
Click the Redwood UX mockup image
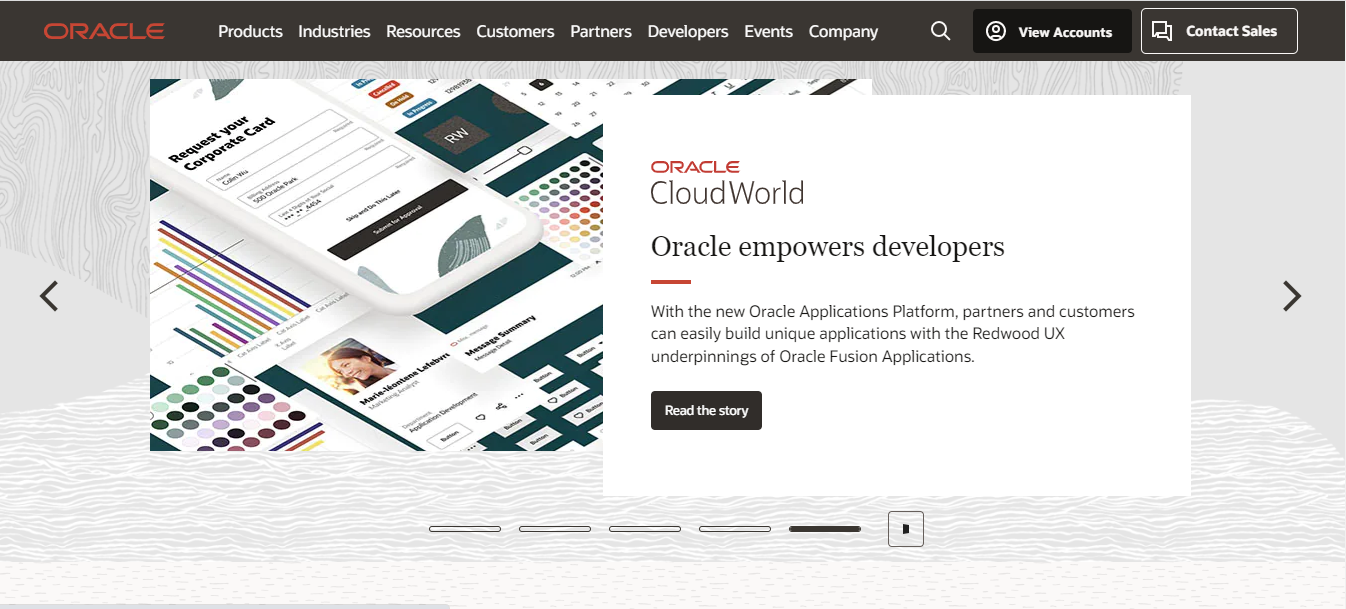(377, 265)
